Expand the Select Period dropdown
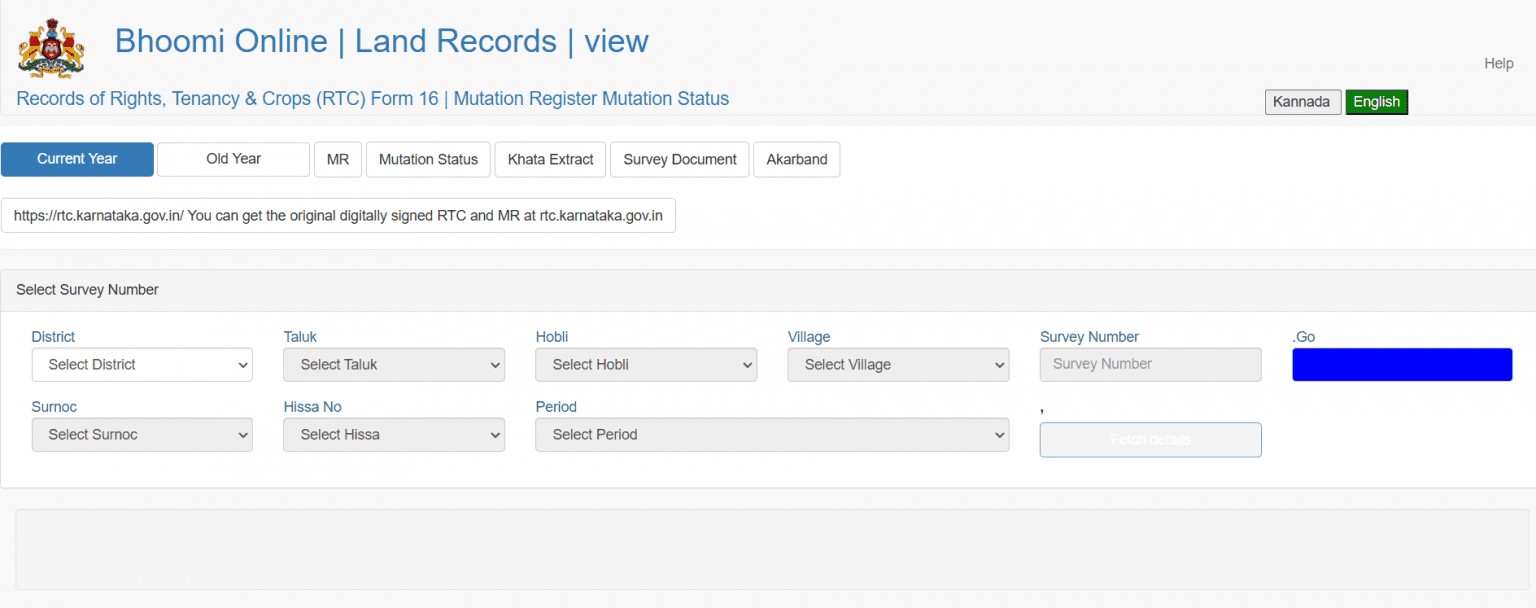 coord(772,435)
